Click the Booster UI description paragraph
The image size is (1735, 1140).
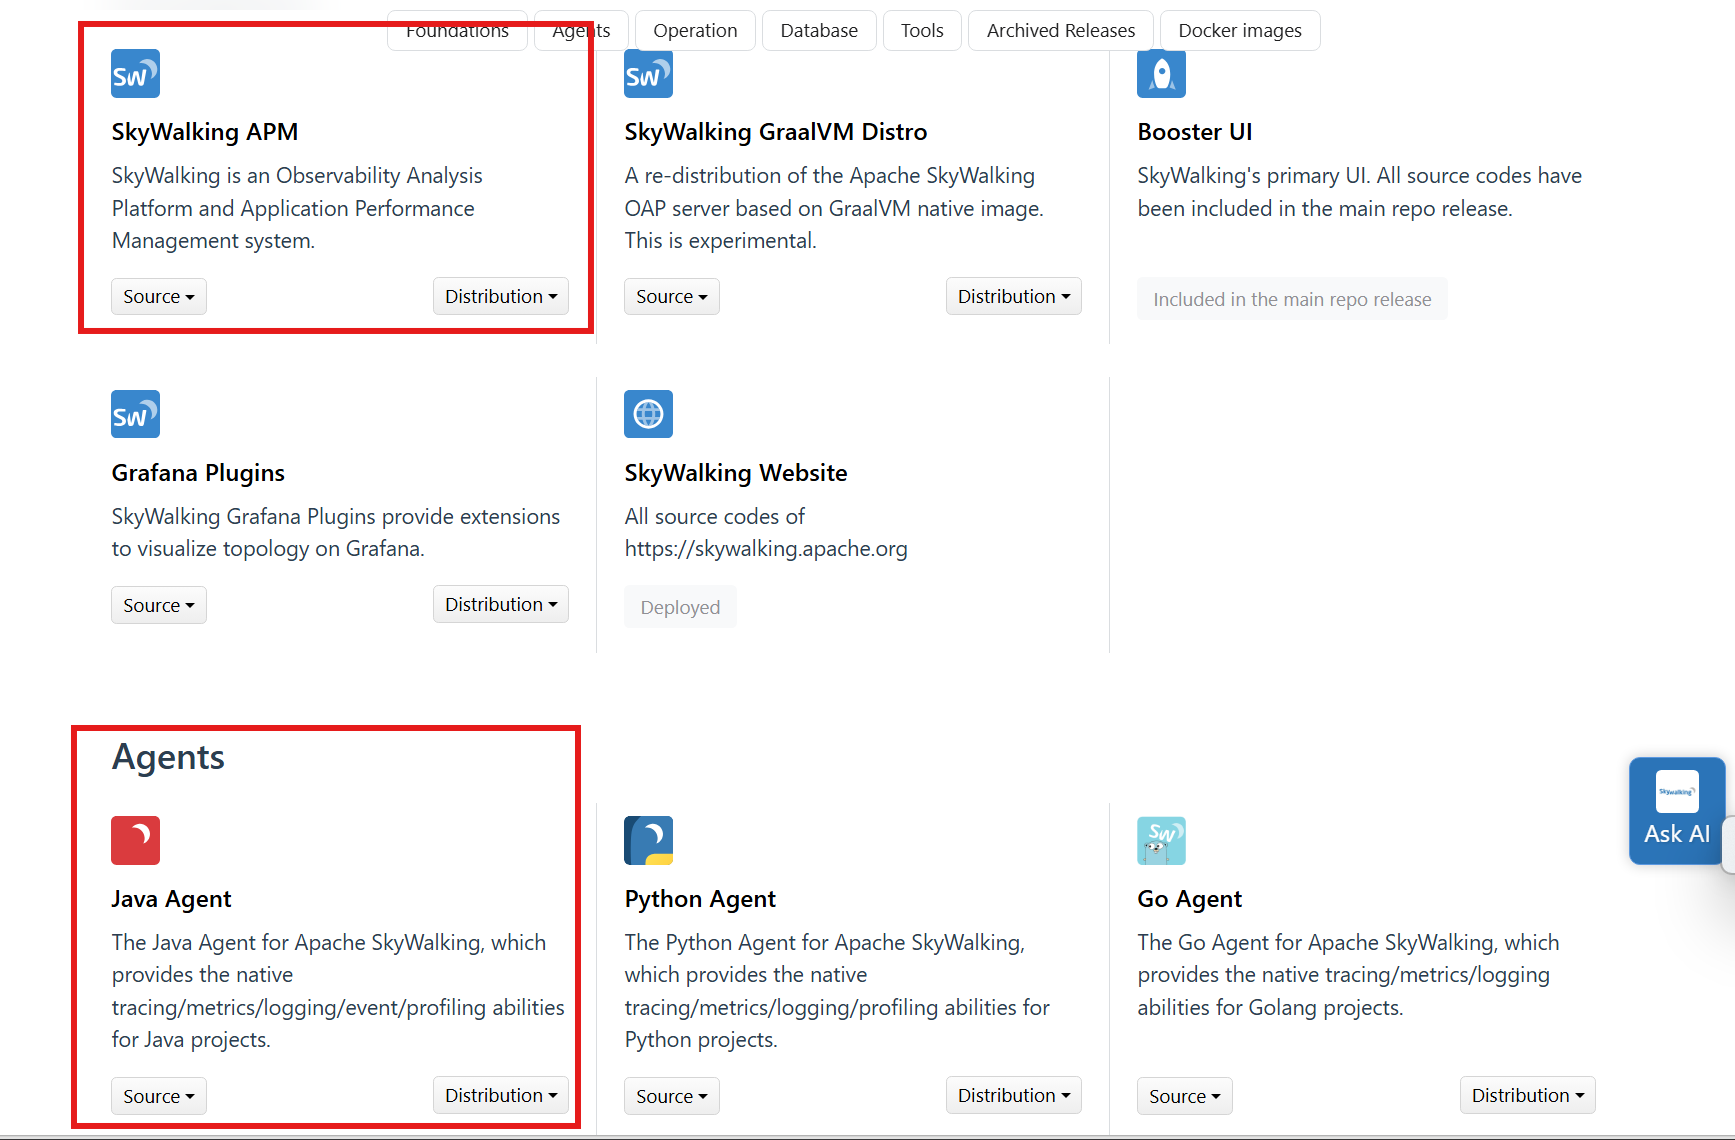pos(1359,192)
